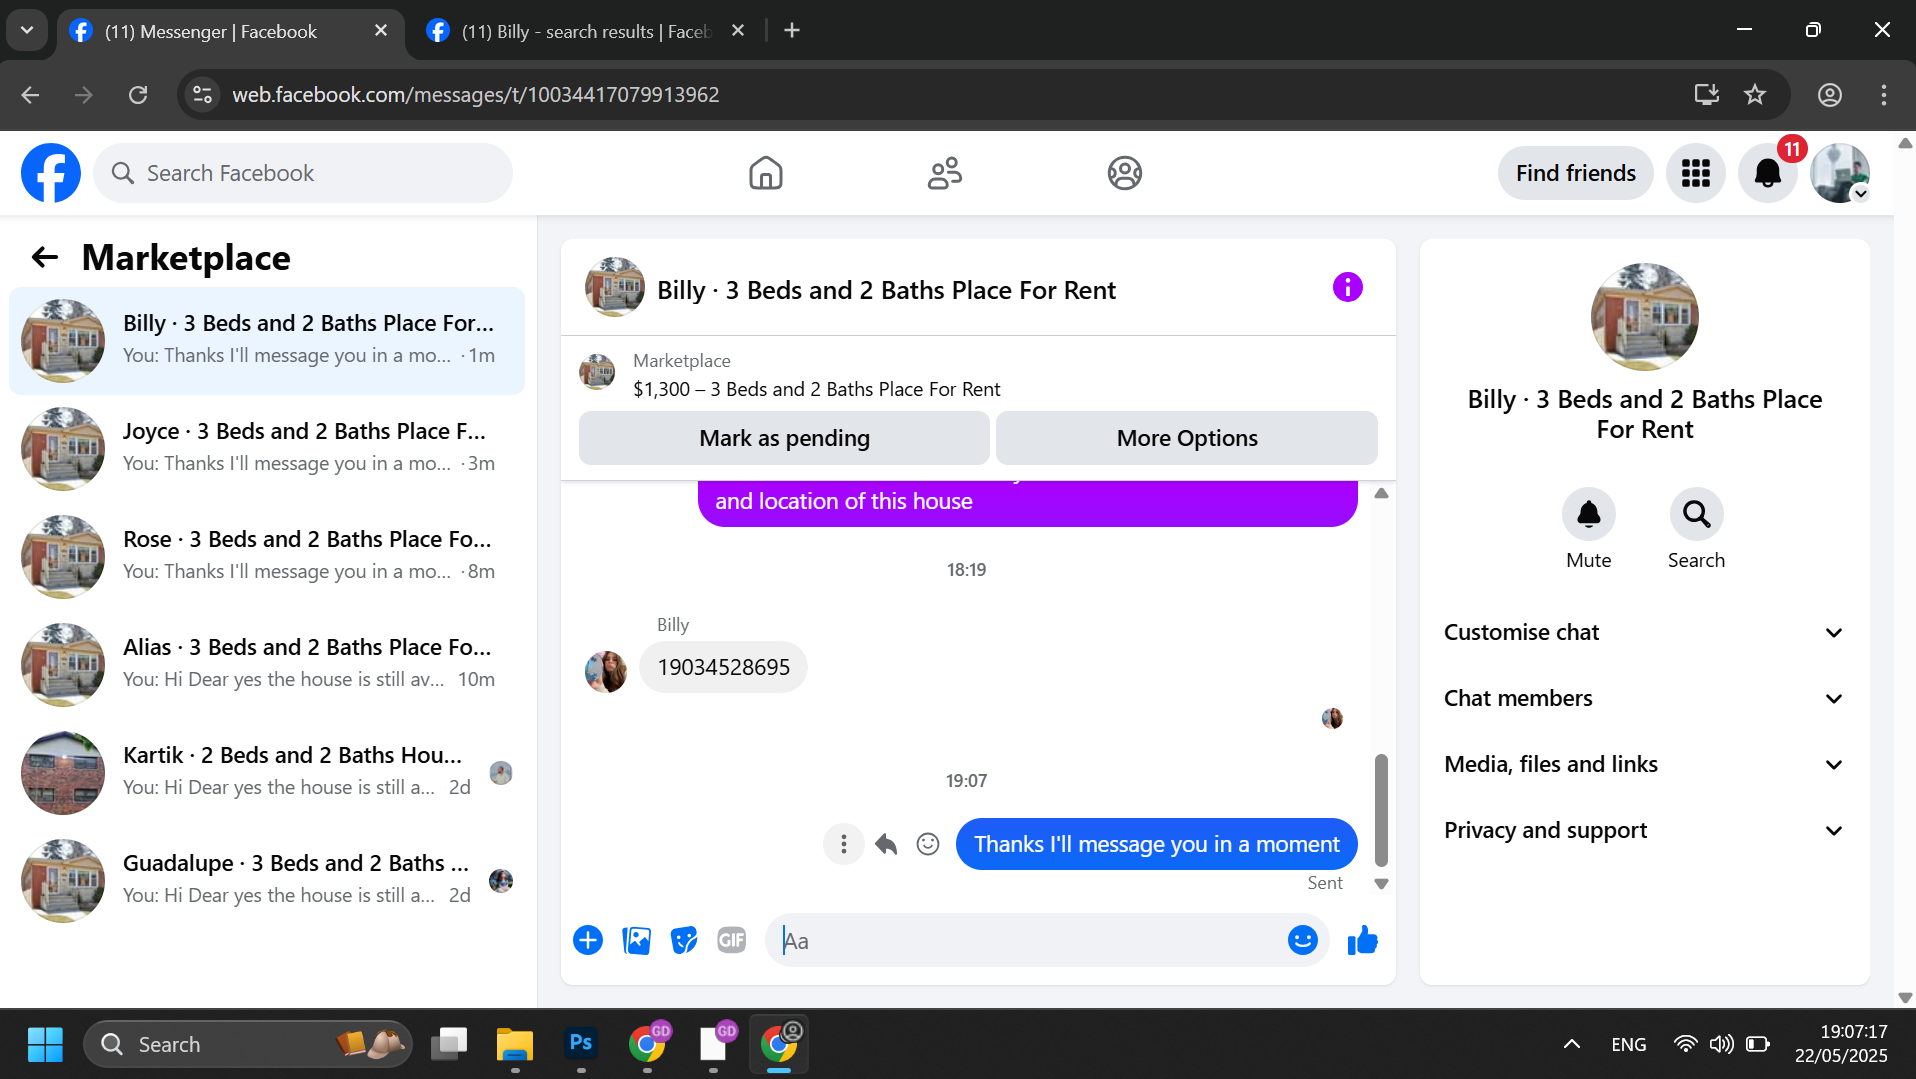This screenshot has height=1079, width=1916.
Task: Click More Options button
Action: pos(1187,438)
